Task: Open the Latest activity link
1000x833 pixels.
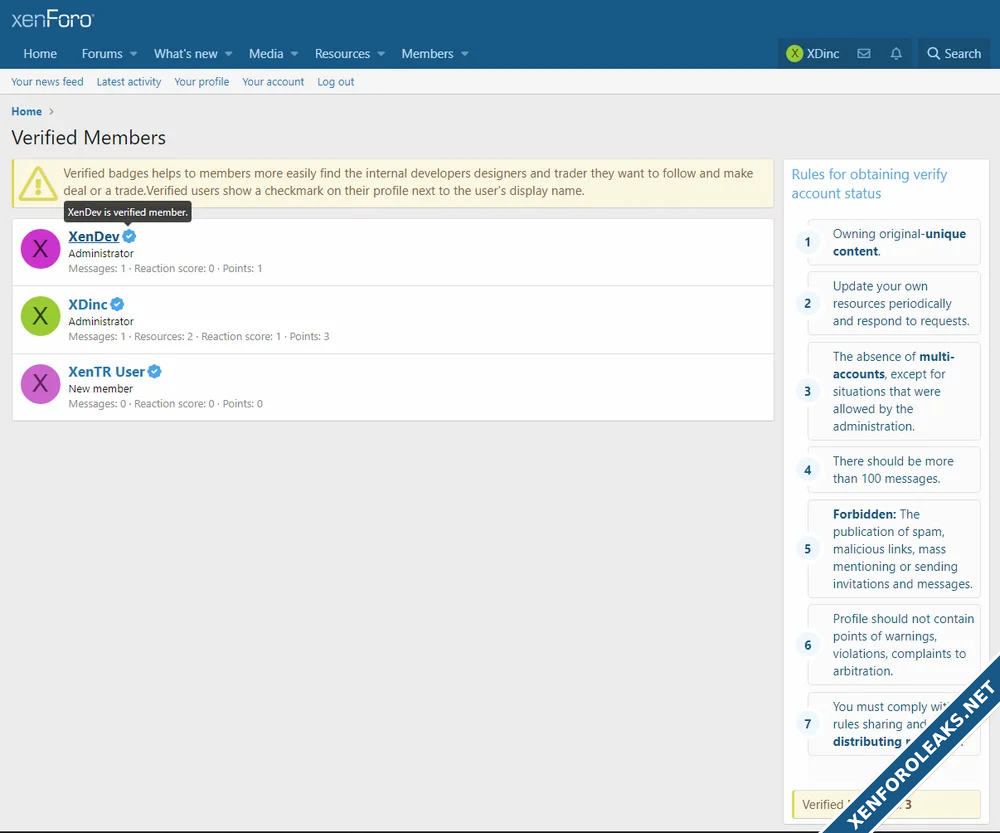Action: (129, 82)
